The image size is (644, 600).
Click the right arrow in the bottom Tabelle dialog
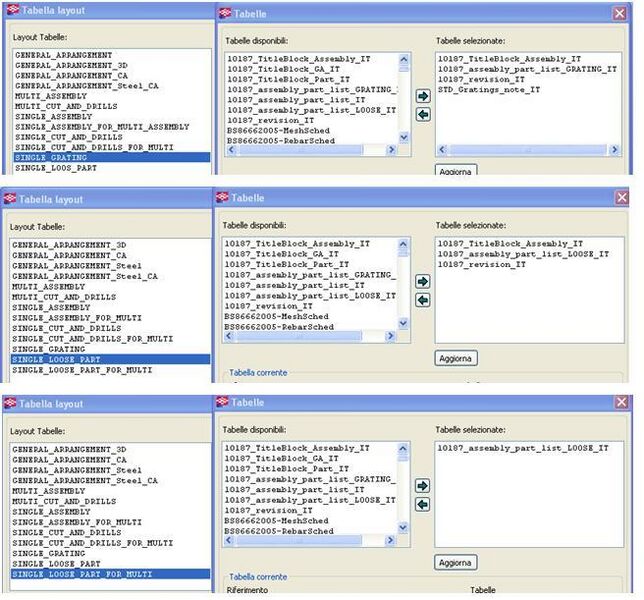pos(422,485)
